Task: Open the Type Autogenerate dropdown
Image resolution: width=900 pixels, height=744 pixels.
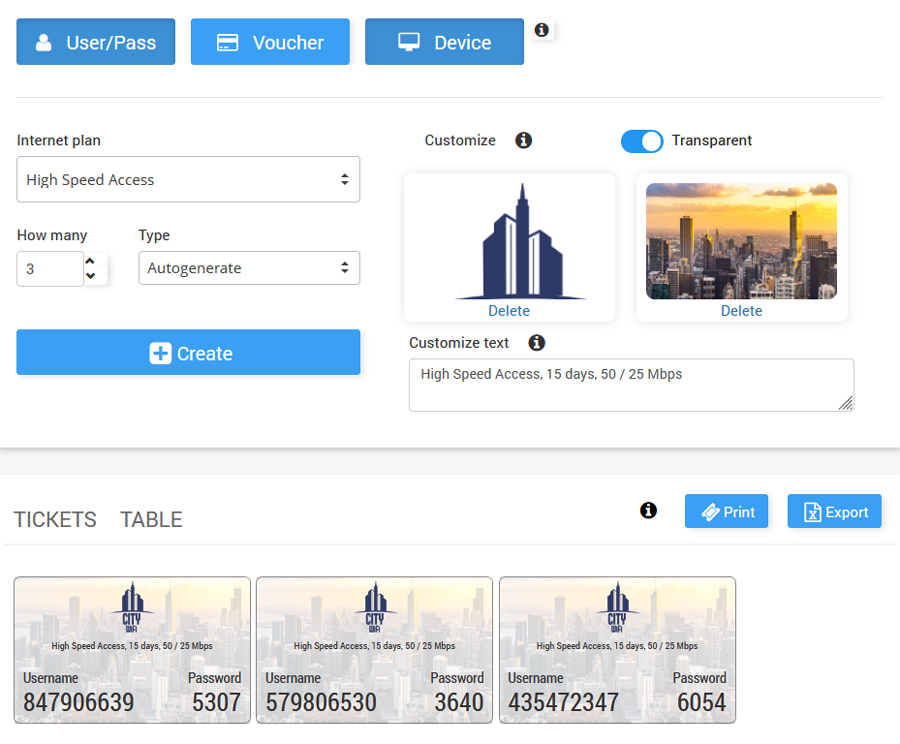Action: click(249, 268)
